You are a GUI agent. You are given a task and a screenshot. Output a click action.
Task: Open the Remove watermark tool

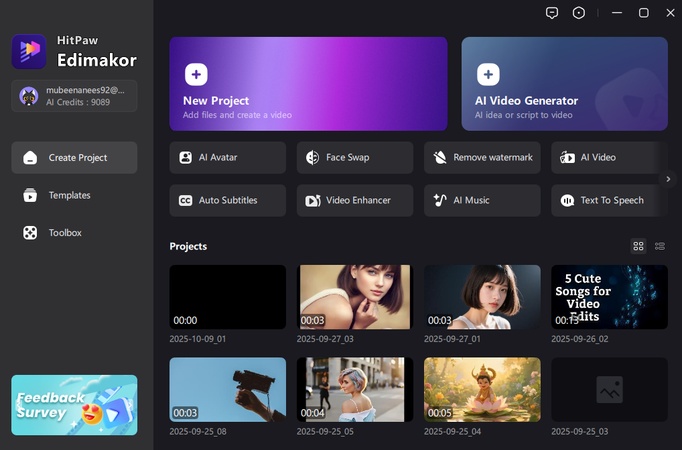482,158
